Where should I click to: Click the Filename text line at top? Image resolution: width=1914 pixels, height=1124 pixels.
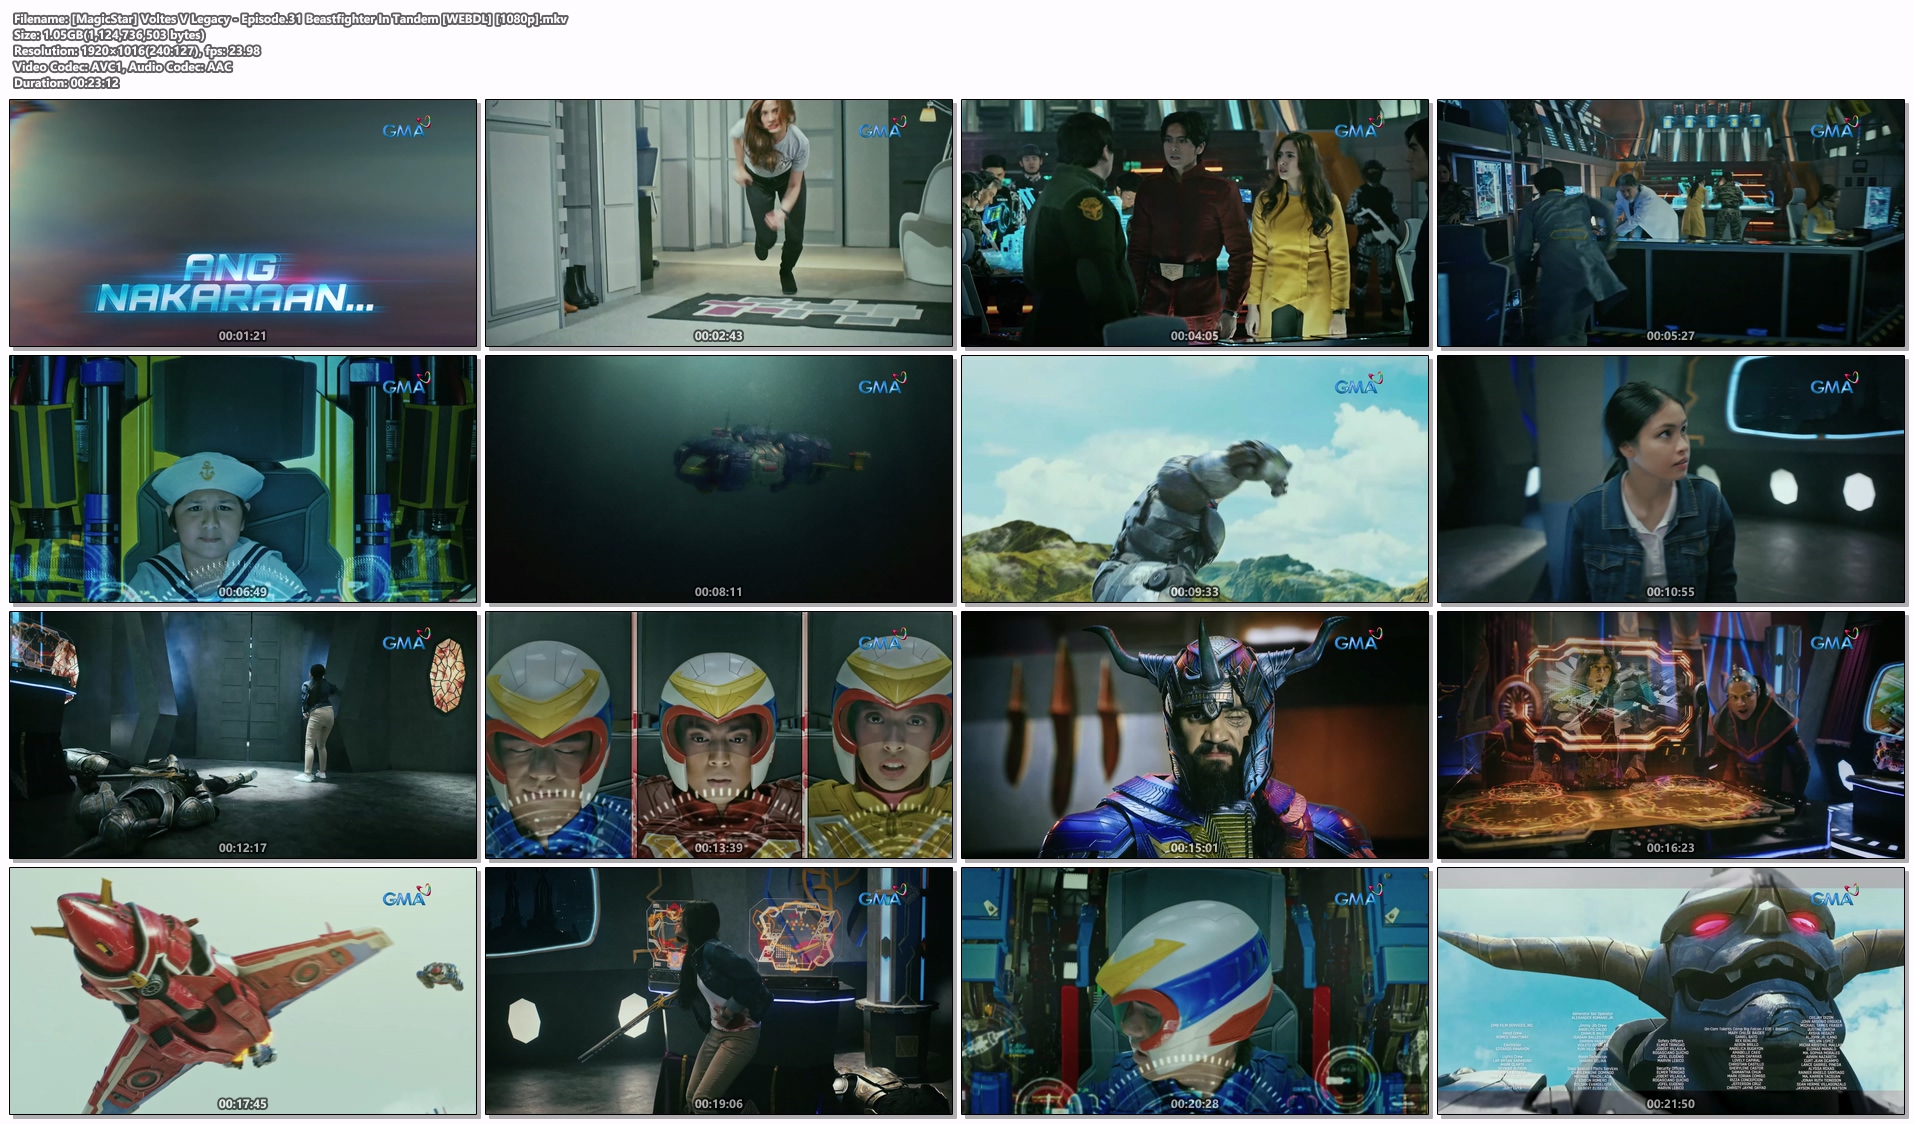click(290, 19)
